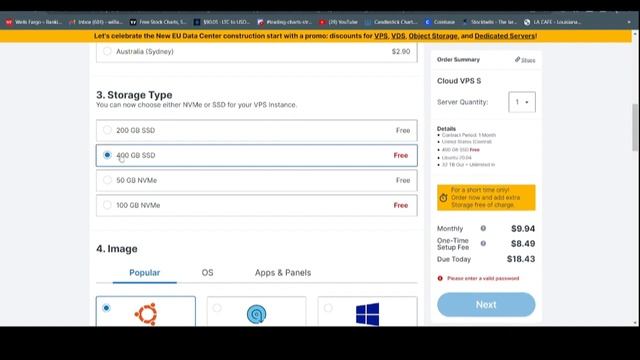
Task: Open the LA CAFE Louisiana bookmark
Action: coord(553,22)
